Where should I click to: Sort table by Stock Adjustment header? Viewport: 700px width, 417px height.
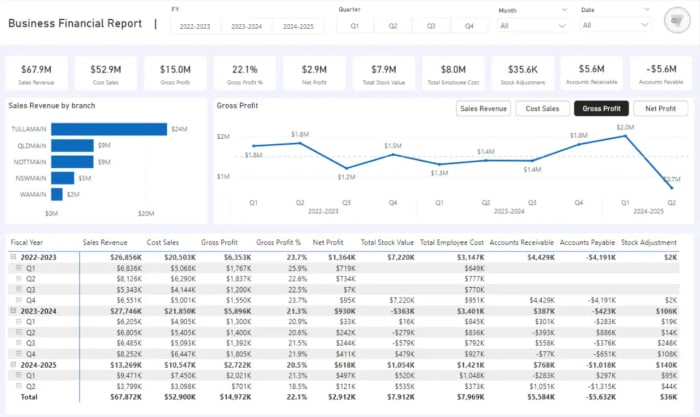[649, 242]
